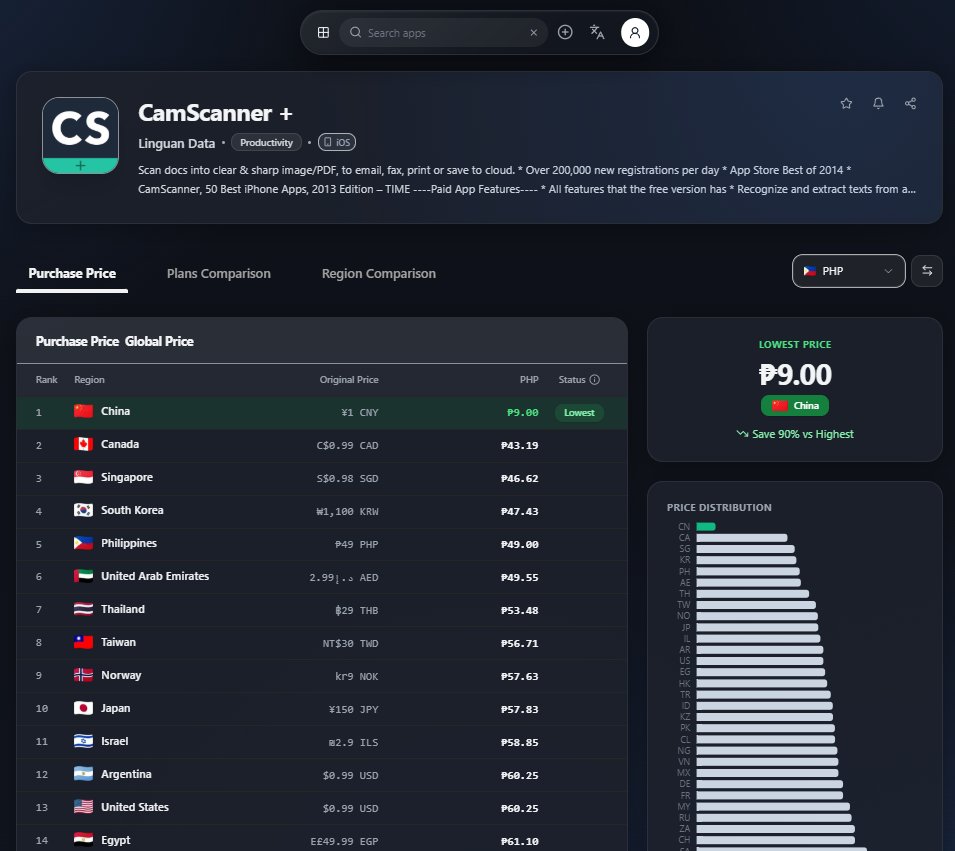Click the swap arrows button
Screen dimensions: 955x851
pos(927,271)
